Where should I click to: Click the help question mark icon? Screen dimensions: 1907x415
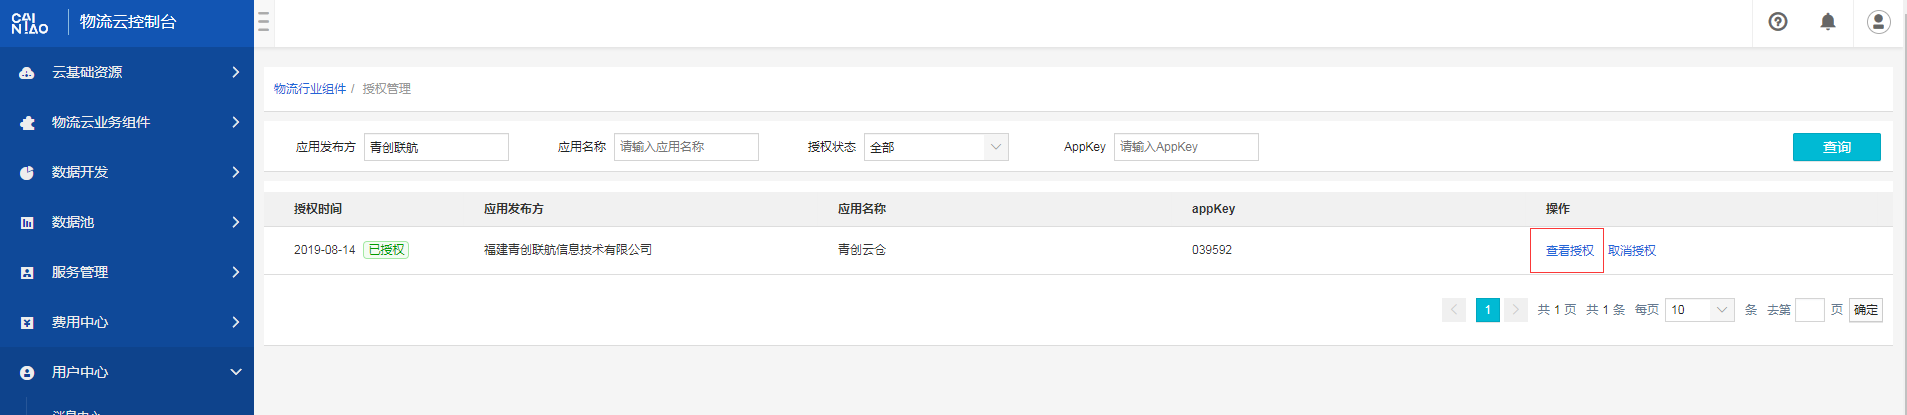pyautogui.click(x=1777, y=22)
